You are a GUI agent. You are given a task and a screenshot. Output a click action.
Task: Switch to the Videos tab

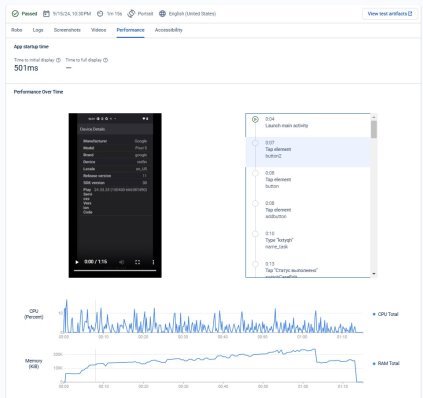point(98,30)
